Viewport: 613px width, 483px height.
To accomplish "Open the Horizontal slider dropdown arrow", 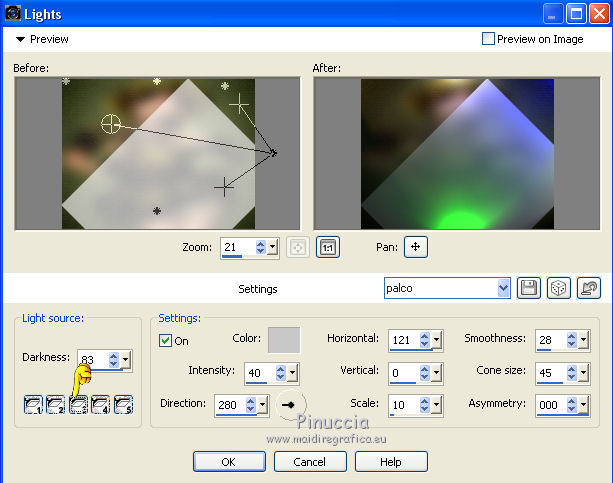I will click(437, 340).
